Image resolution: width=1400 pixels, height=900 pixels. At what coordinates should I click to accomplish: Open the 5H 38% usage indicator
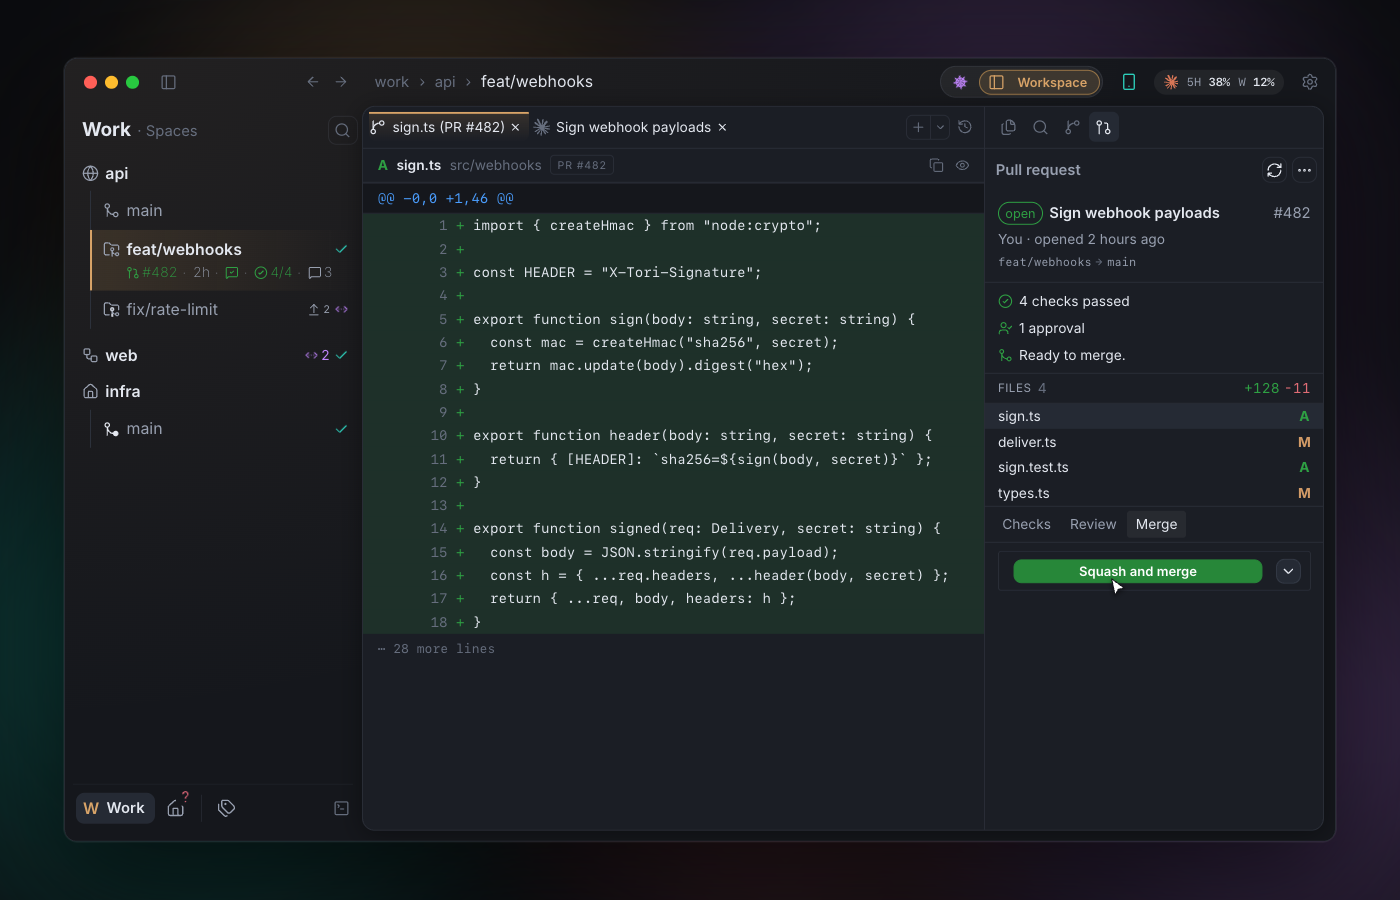[x=1219, y=82]
